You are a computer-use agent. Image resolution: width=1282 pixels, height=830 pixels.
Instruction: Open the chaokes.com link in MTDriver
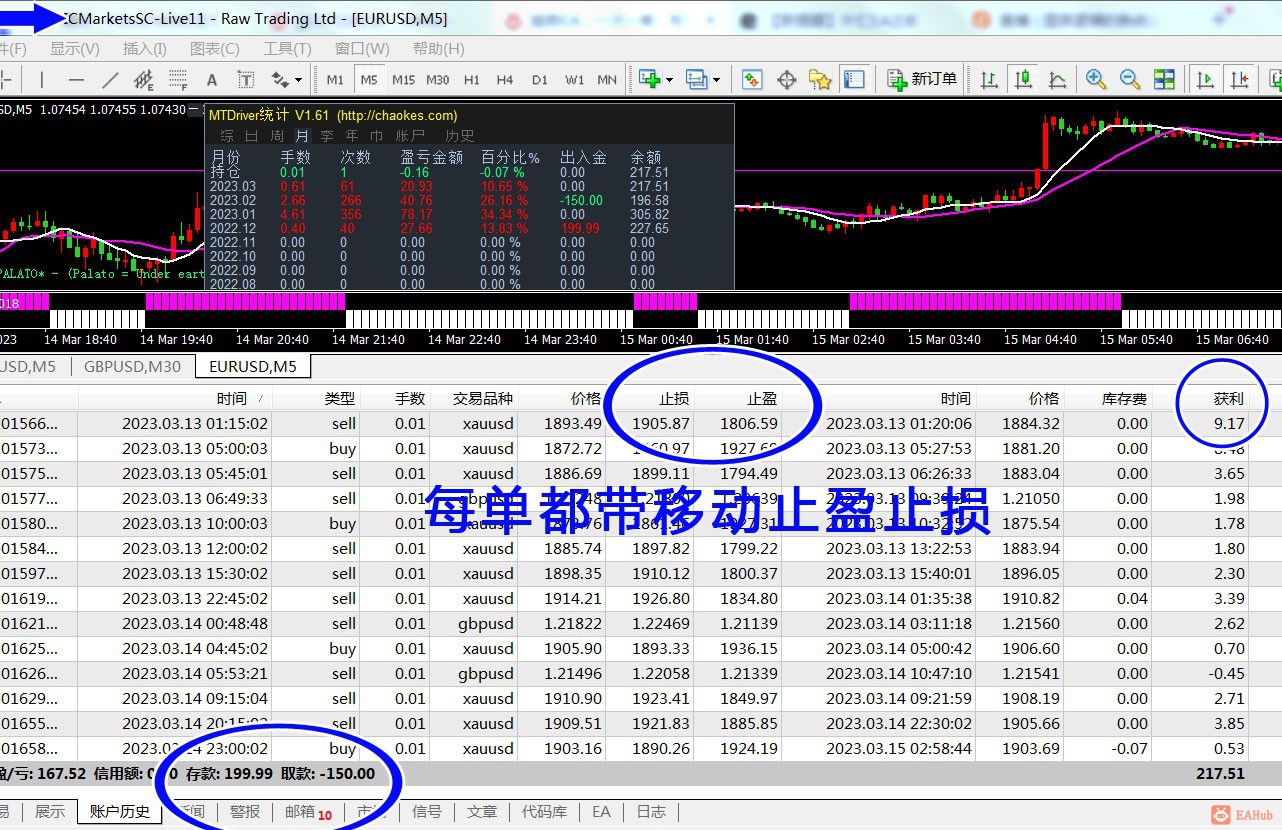point(397,116)
